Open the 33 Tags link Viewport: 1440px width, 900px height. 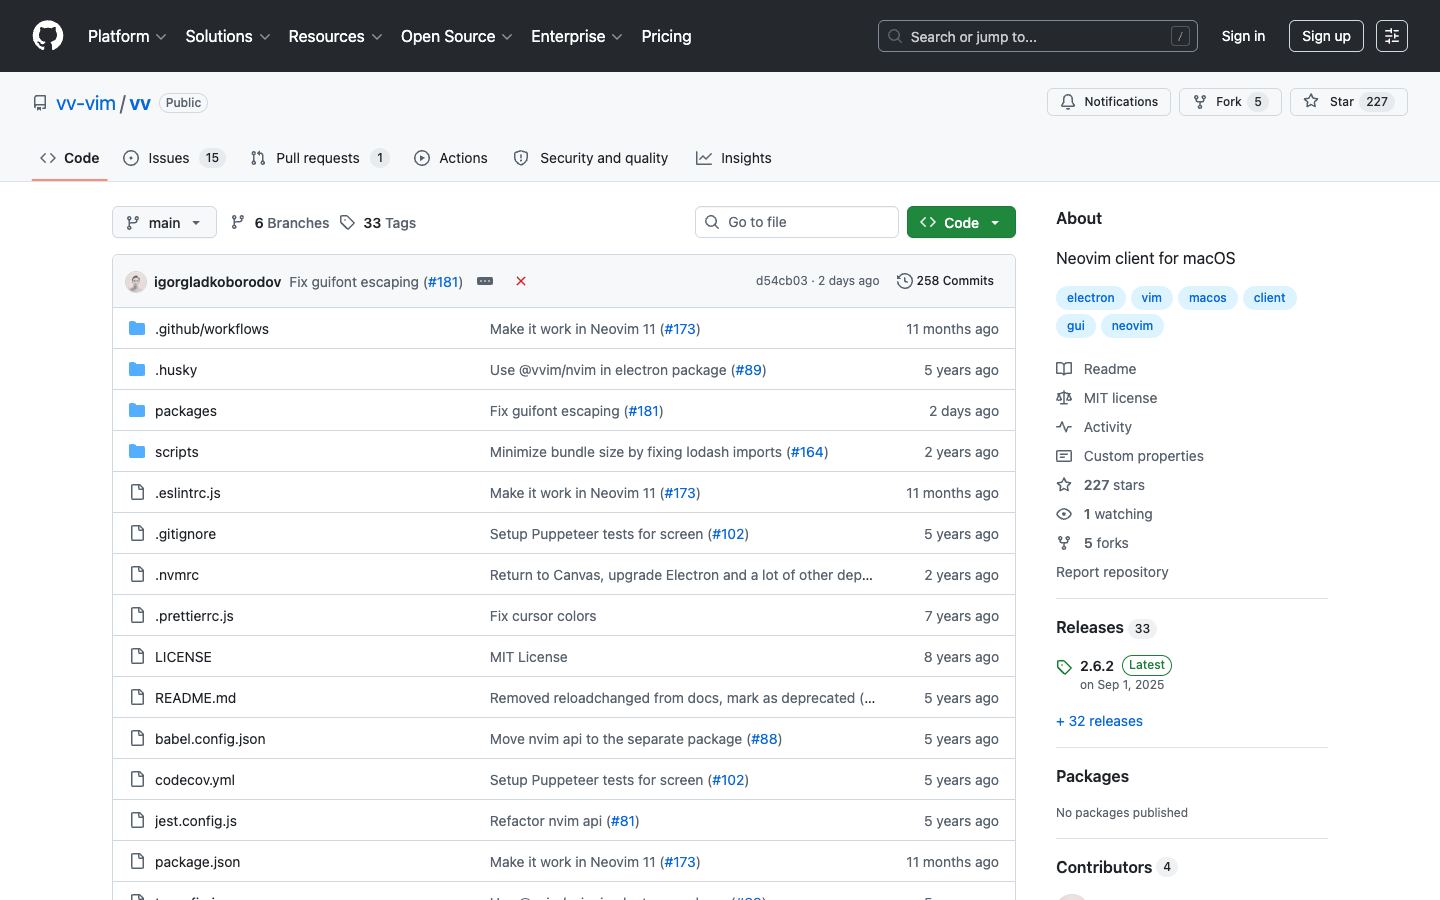(x=378, y=223)
